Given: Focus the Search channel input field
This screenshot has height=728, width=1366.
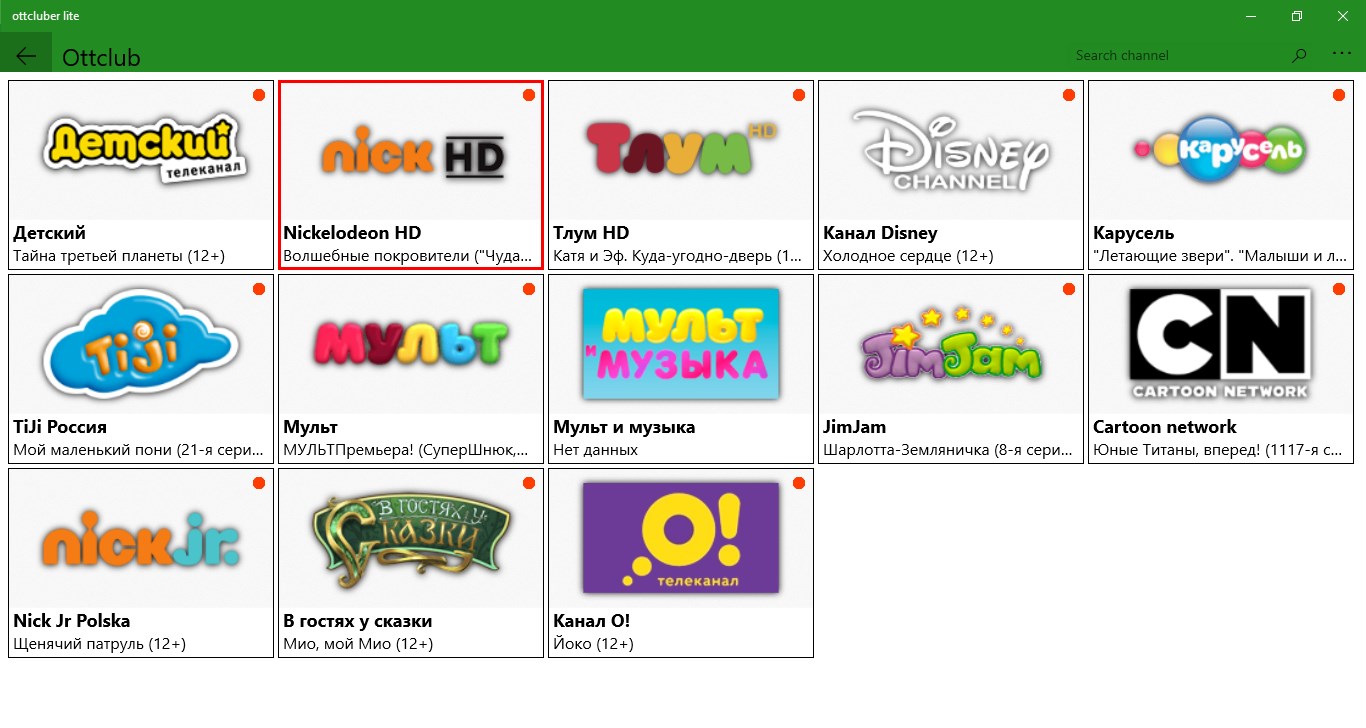Looking at the screenshot, I should (1176, 55).
